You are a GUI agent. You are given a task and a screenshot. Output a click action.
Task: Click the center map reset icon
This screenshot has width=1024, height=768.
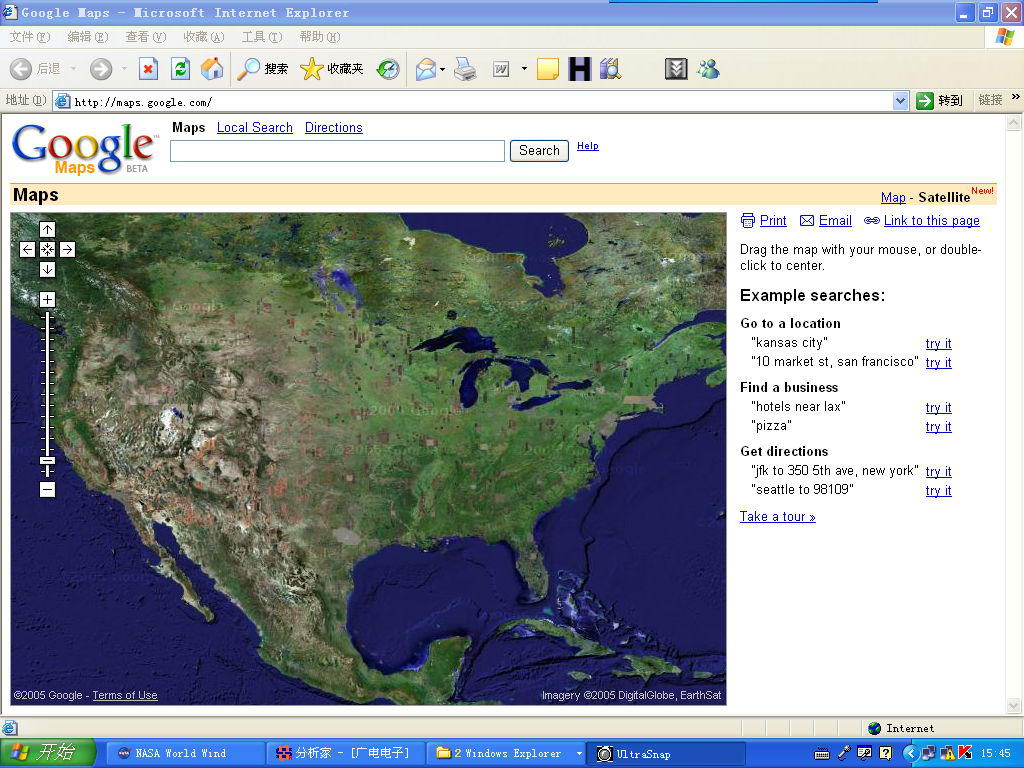[x=47, y=250]
